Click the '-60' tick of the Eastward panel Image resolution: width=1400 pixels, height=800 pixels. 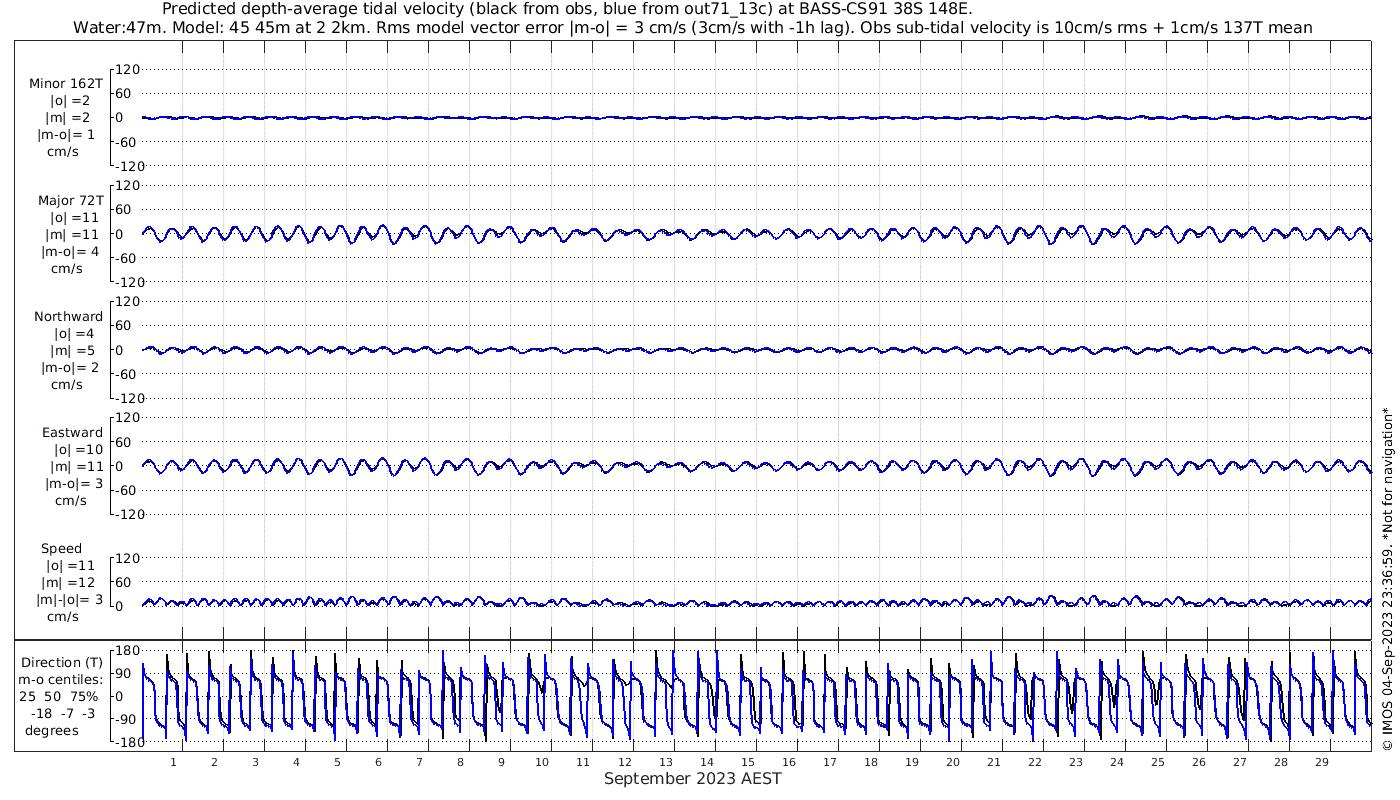128,489
